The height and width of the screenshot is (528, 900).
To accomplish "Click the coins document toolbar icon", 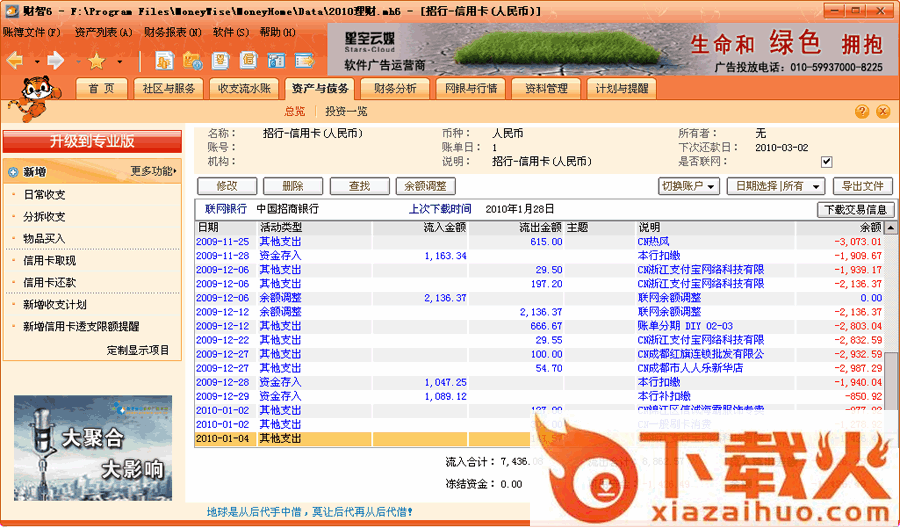I will tap(165, 60).
